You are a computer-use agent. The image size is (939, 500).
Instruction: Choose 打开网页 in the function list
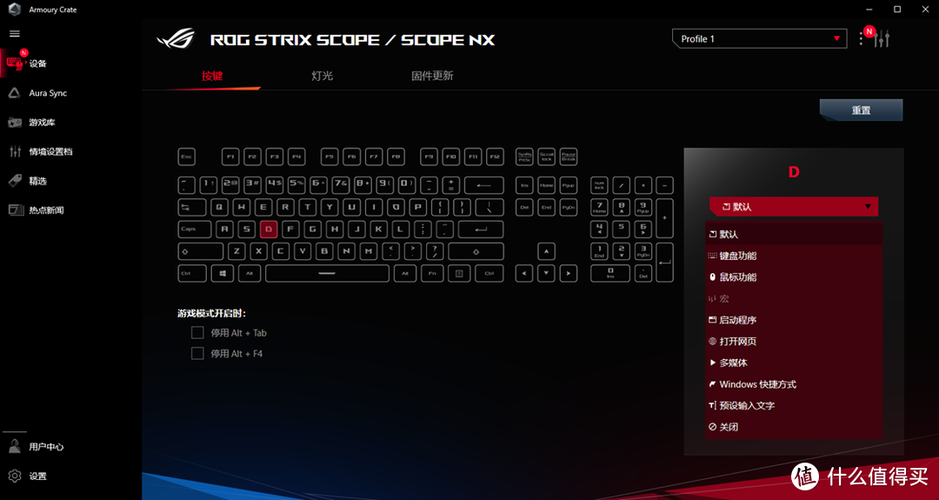click(794, 341)
